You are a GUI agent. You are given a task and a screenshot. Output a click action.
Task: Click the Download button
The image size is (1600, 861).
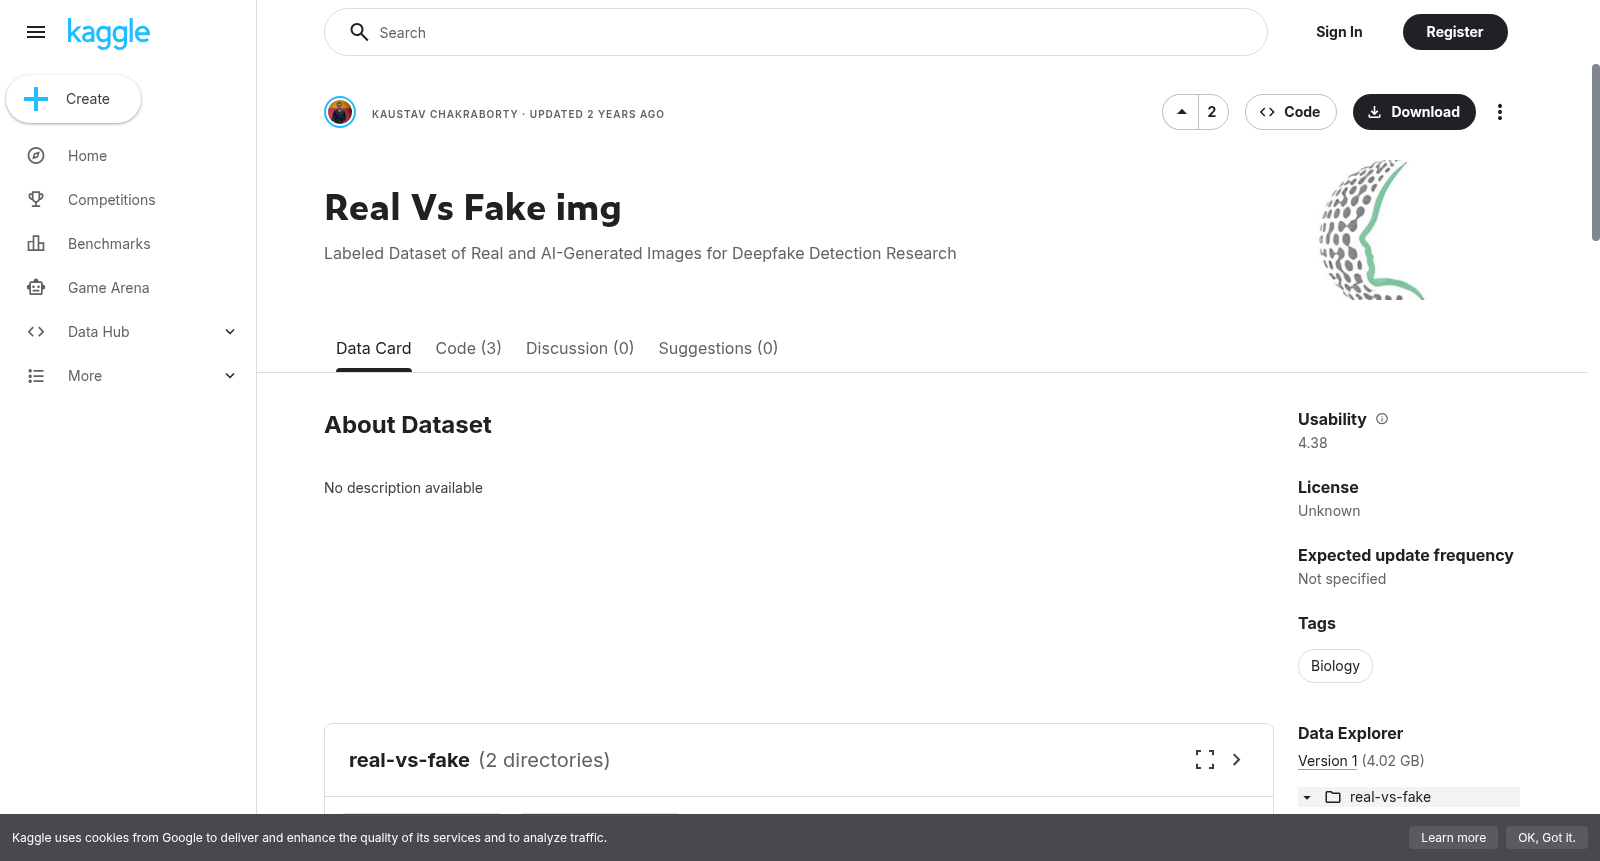coord(1414,112)
